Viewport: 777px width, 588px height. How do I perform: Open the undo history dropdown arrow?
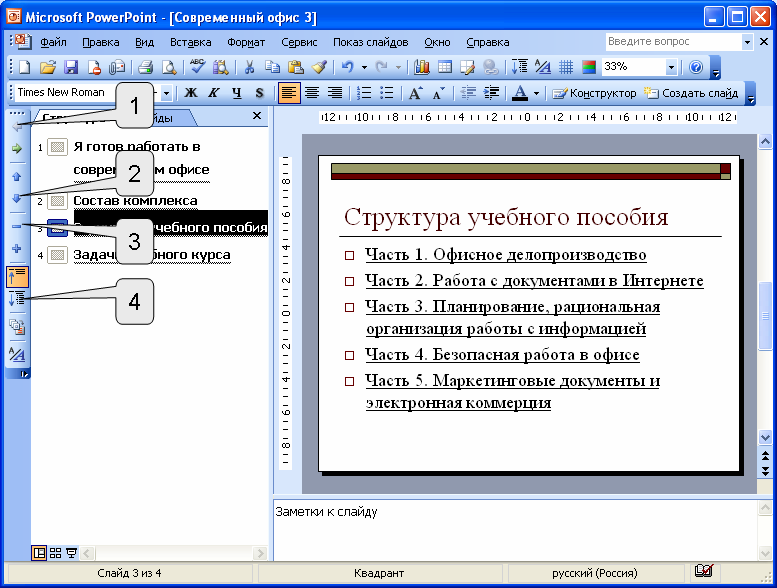[364, 67]
